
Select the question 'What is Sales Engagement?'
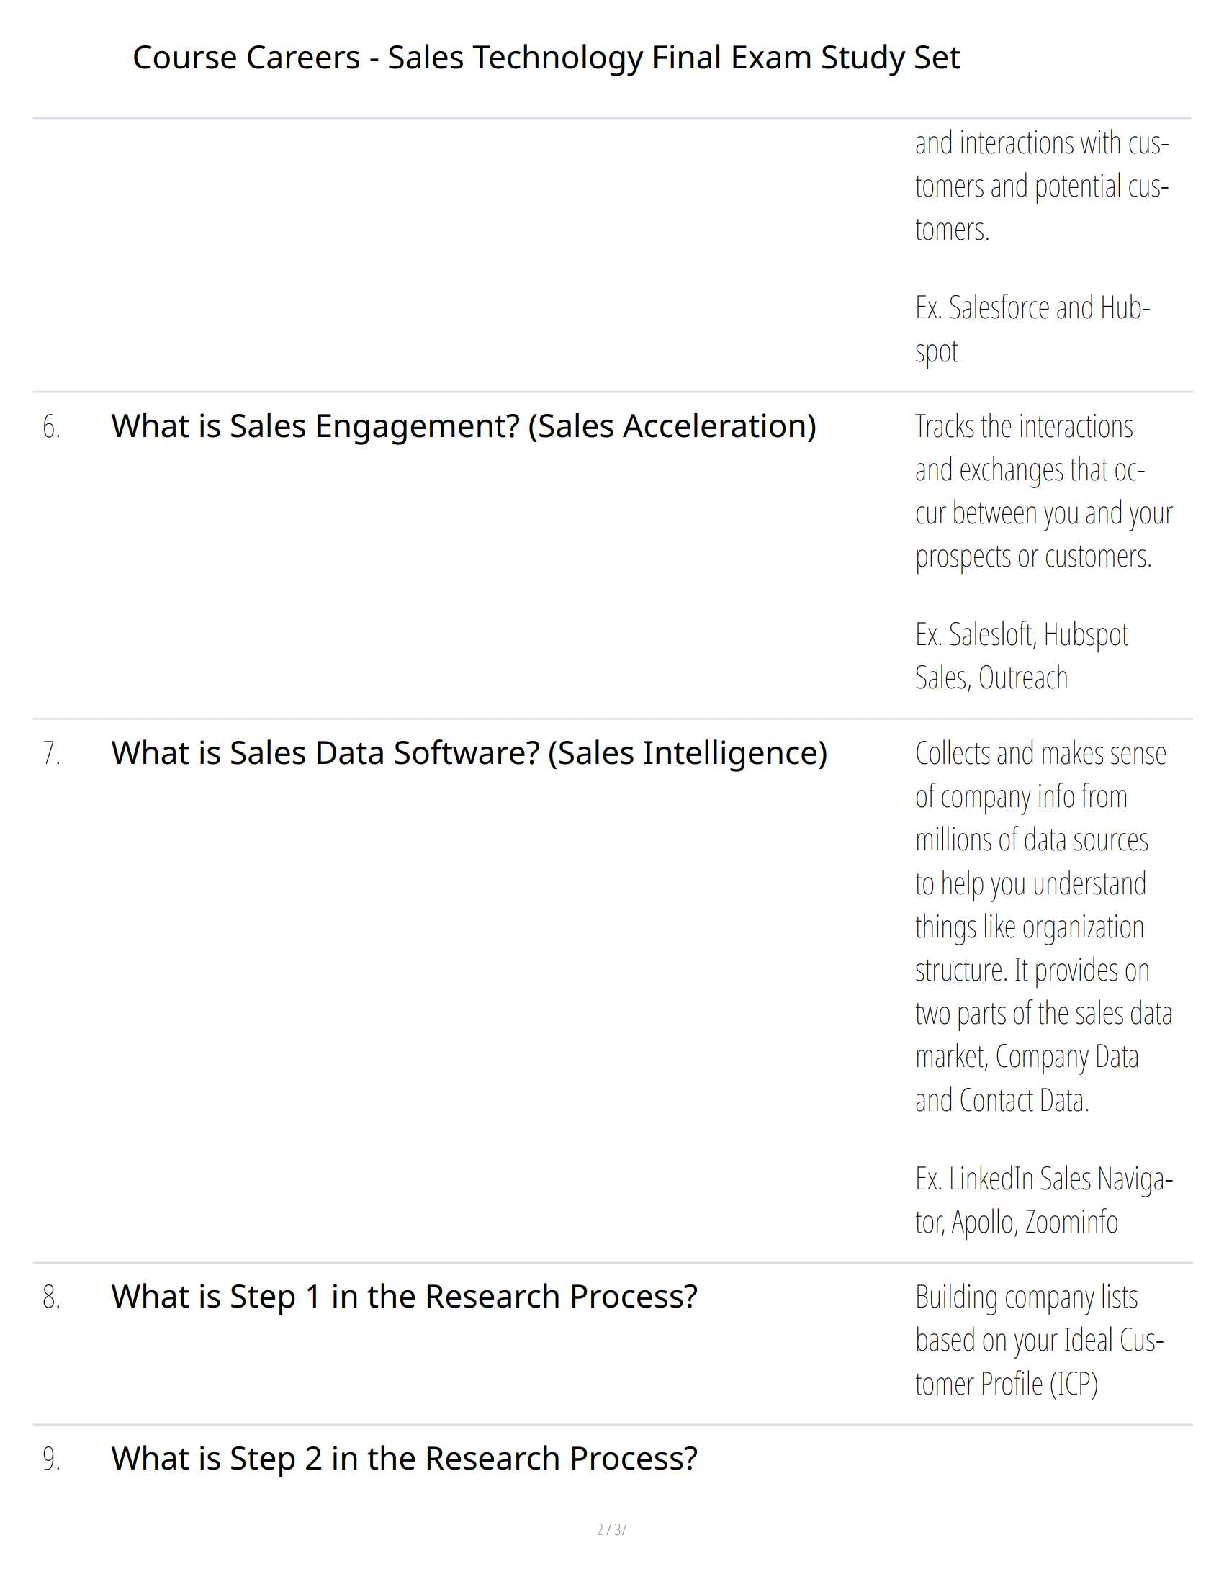click(463, 426)
